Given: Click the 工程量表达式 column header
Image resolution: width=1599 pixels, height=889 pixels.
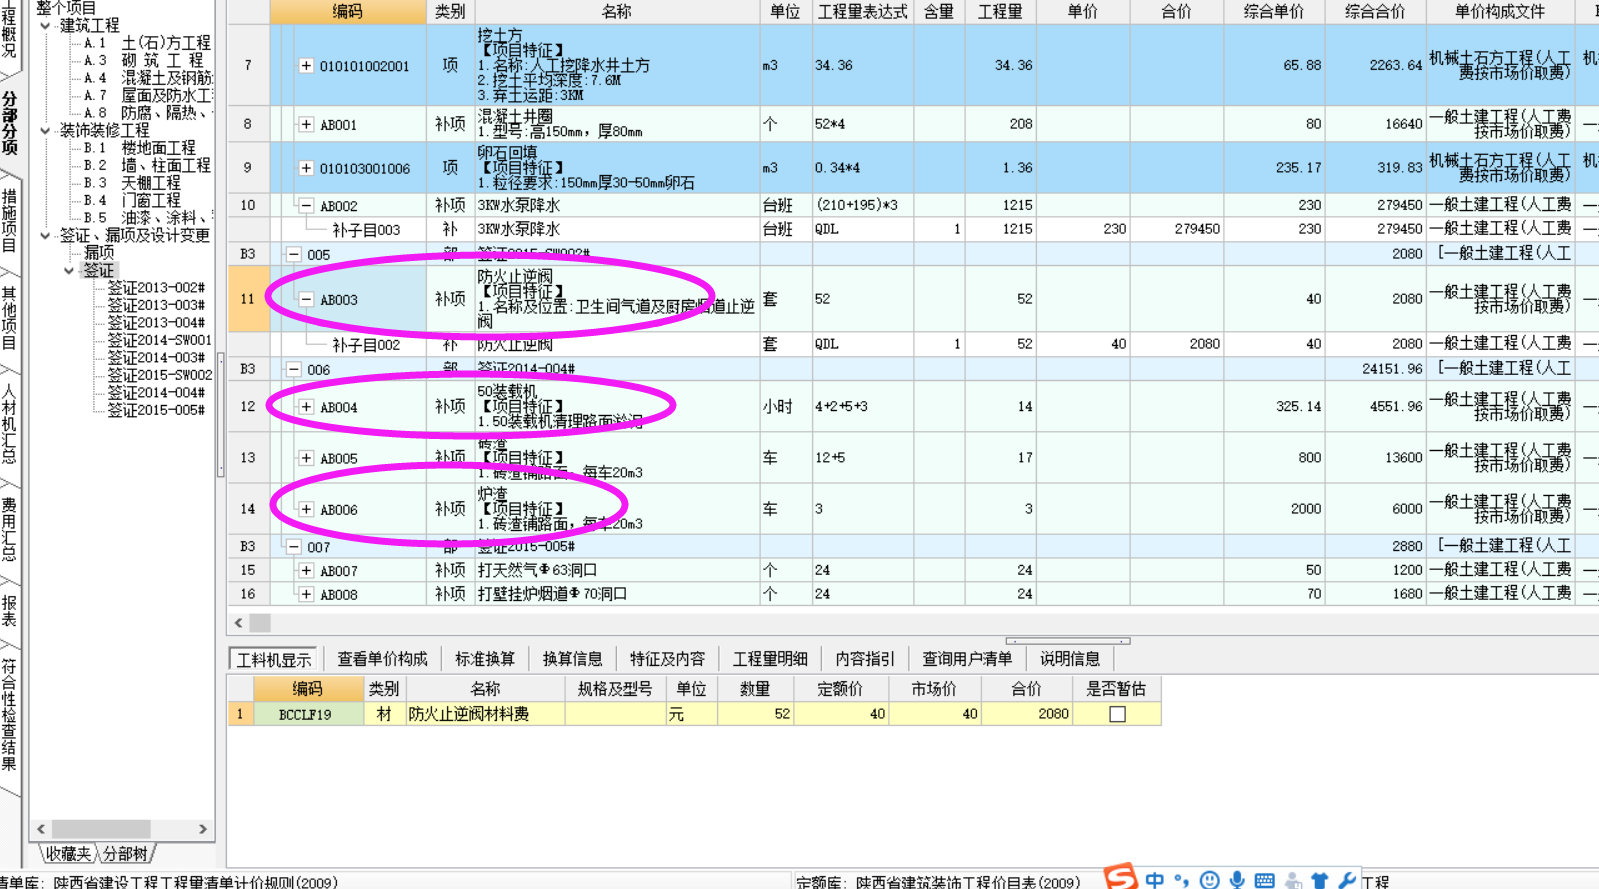Looking at the screenshot, I should tap(862, 12).
